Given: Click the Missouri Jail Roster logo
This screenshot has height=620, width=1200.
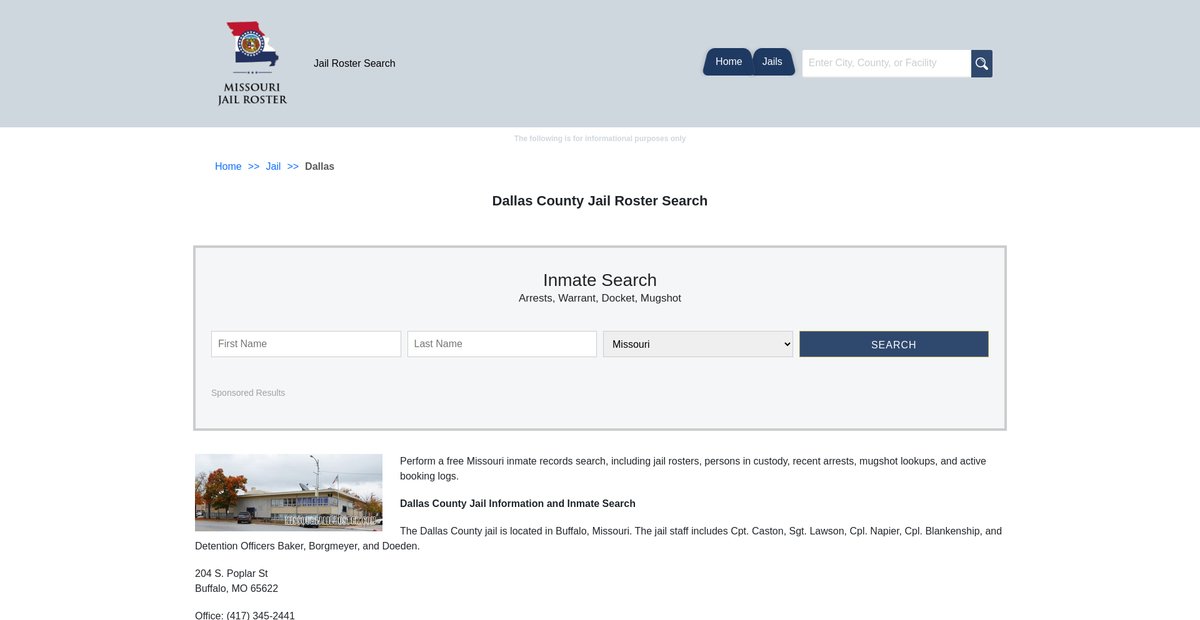Looking at the screenshot, I should pos(253,63).
